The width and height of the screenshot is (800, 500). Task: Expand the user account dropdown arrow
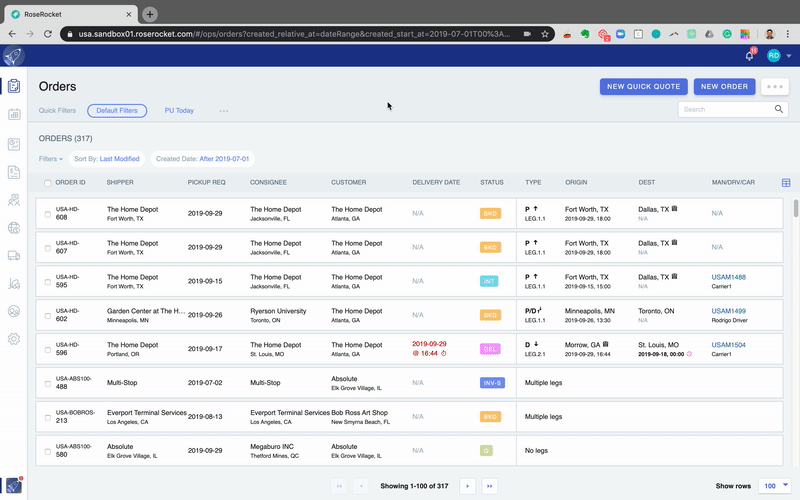[x=789, y=56]
